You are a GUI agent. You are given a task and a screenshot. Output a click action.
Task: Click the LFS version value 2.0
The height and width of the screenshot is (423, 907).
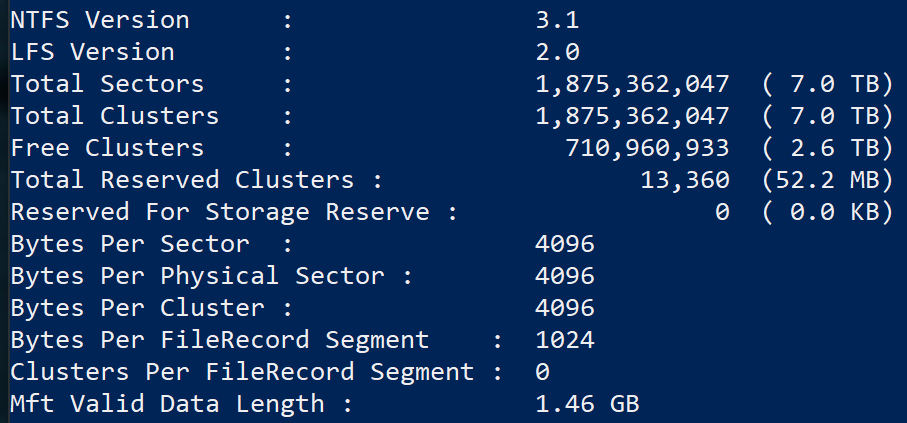[x=558, y=51]
